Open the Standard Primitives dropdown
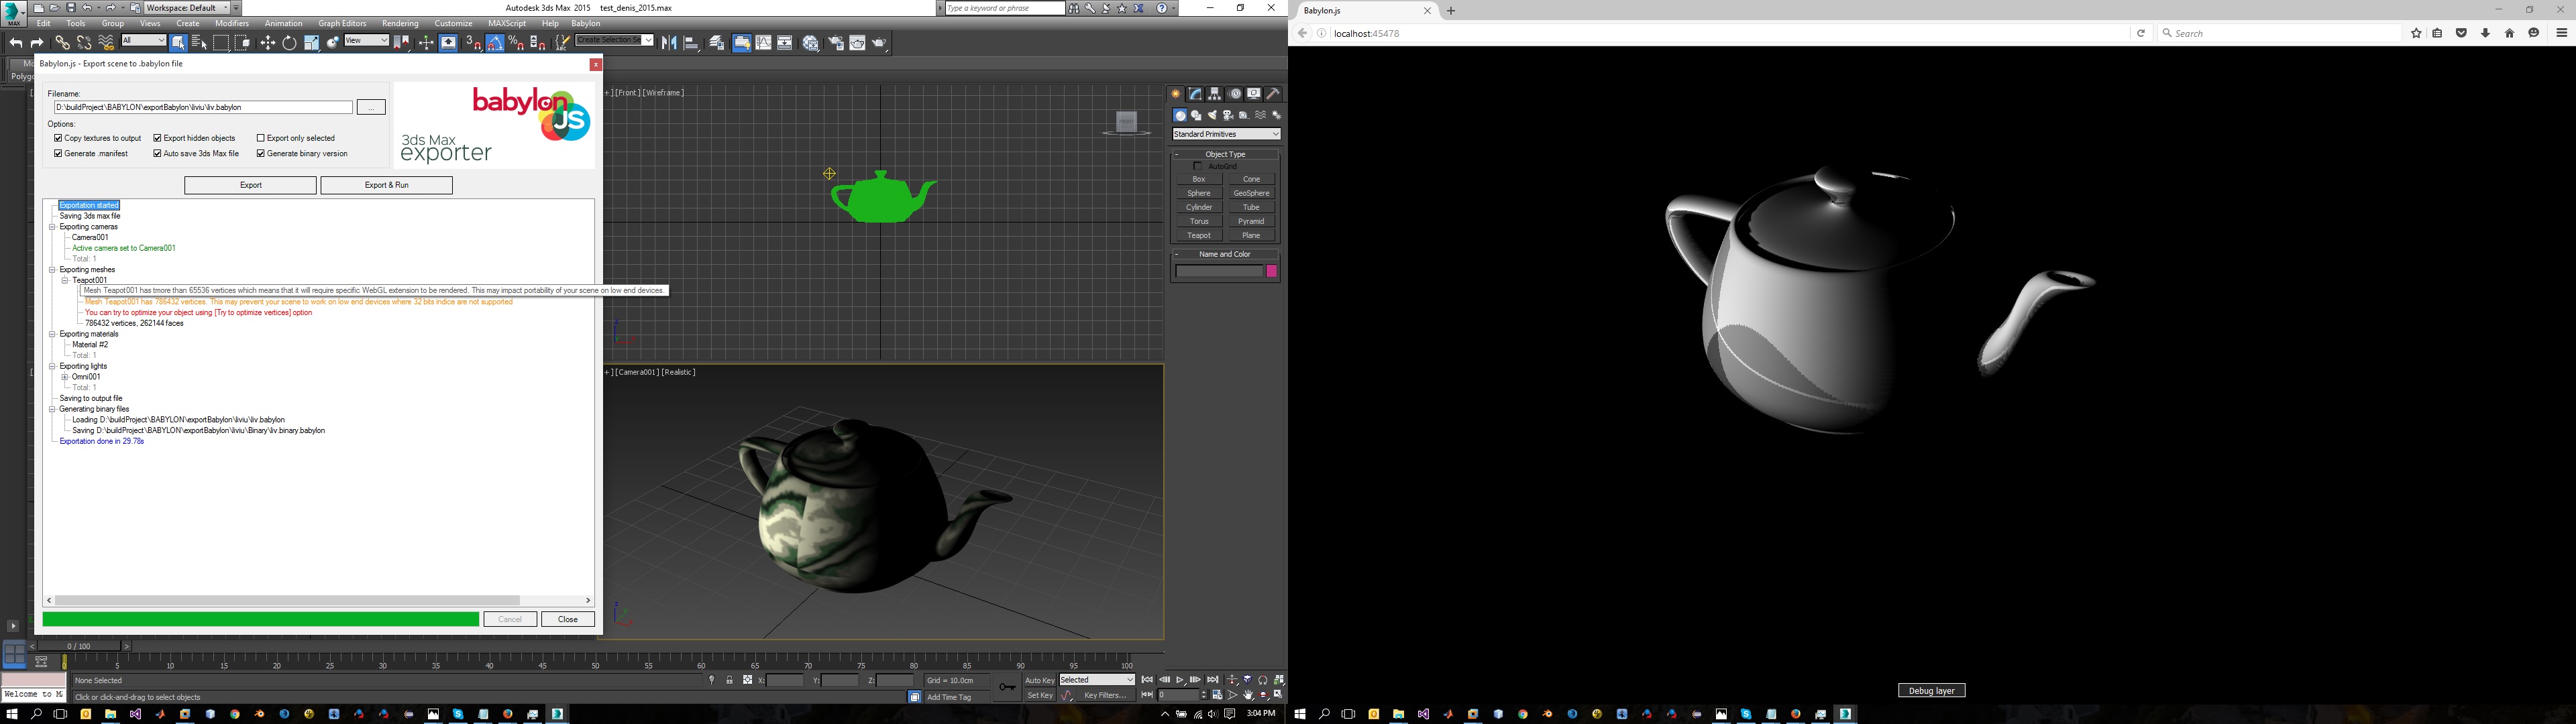Image resolution: width=2576 pixels, height=724 pixels. pyautogui.click(x=1226, y=134)
